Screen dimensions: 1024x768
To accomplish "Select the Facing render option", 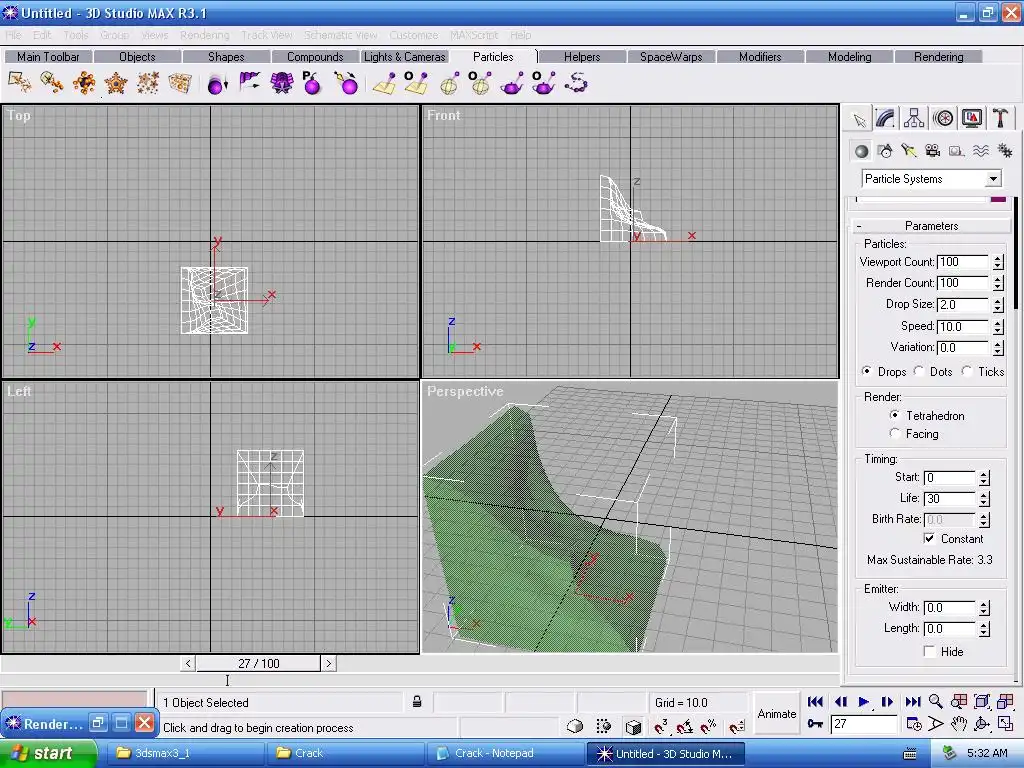I will pyautogui.click(x=895, y=433).
